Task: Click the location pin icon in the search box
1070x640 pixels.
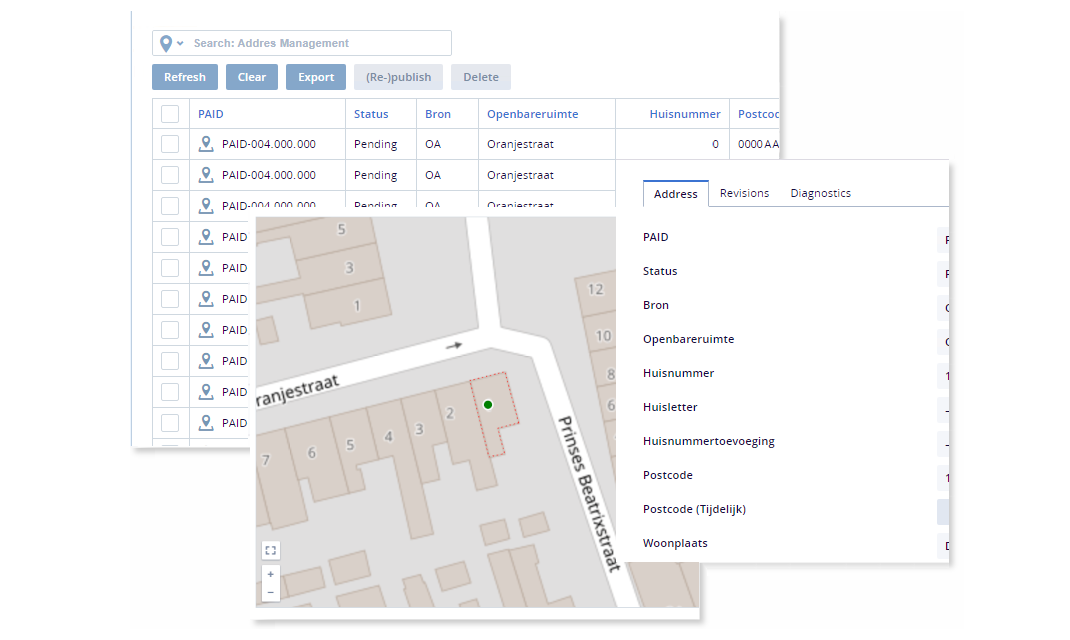Action: pyautogui.click(x=166, y=43)
